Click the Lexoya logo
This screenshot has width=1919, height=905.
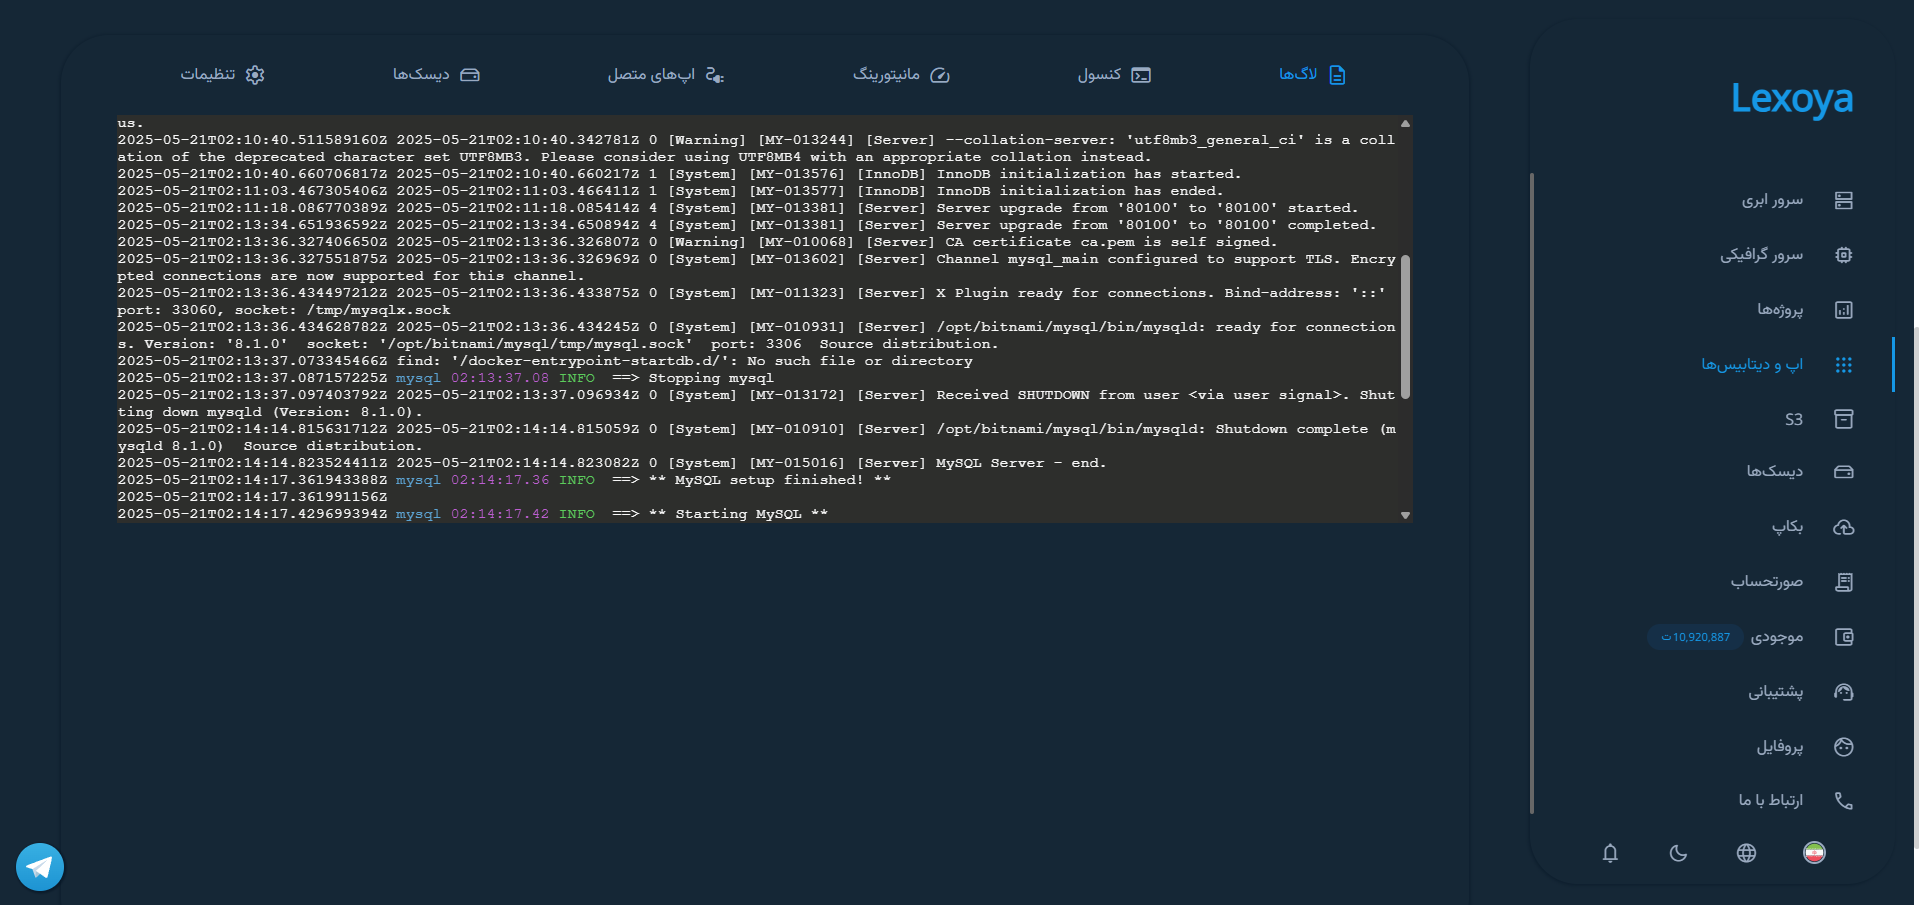tap(1792, 99)
